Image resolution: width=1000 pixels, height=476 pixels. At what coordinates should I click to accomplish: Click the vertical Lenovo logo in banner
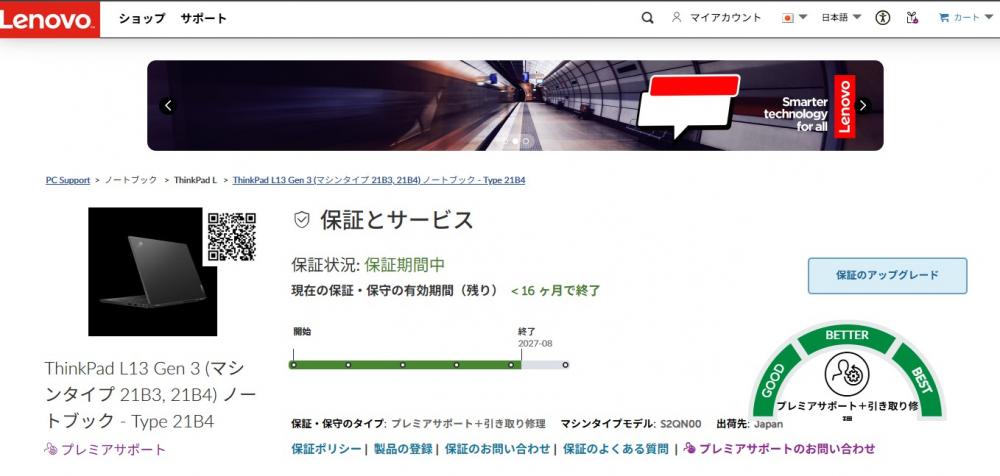844,106
